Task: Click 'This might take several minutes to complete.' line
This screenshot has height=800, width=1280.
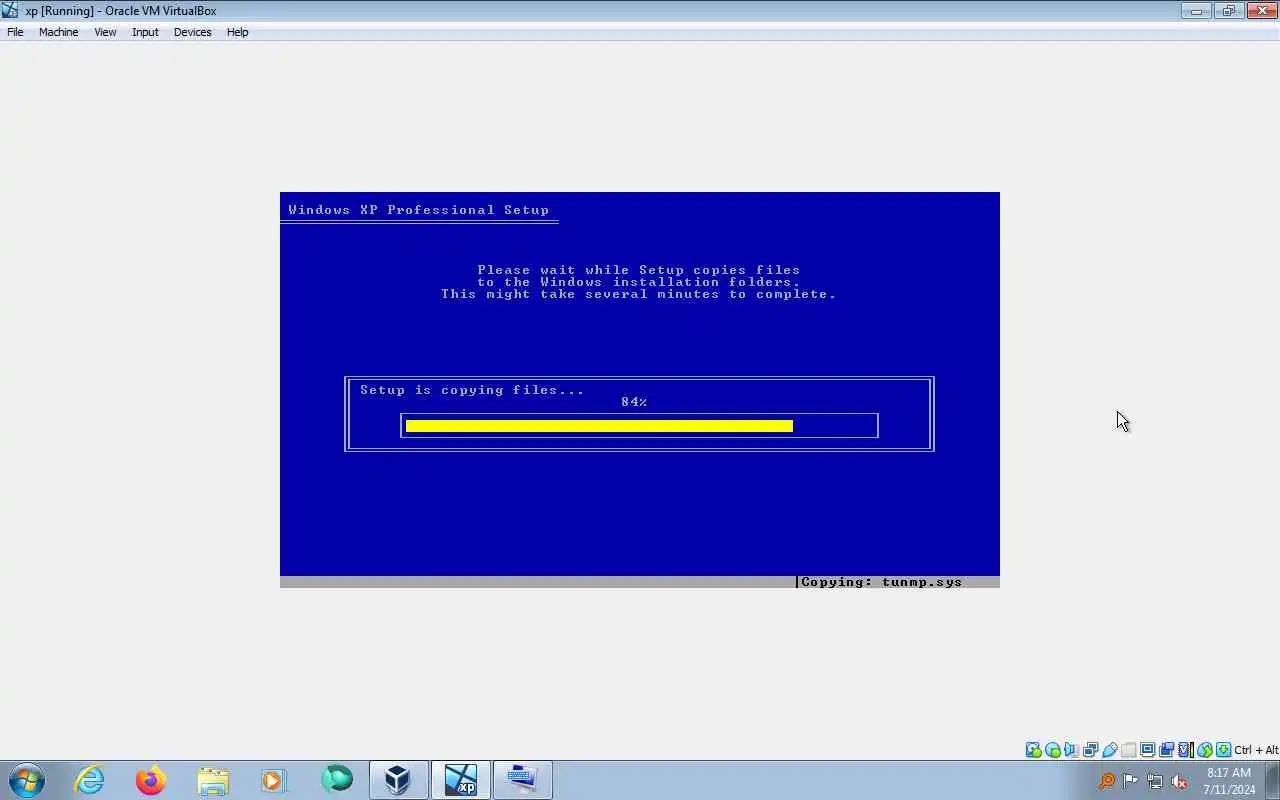Action: click(x=638, y=294)
